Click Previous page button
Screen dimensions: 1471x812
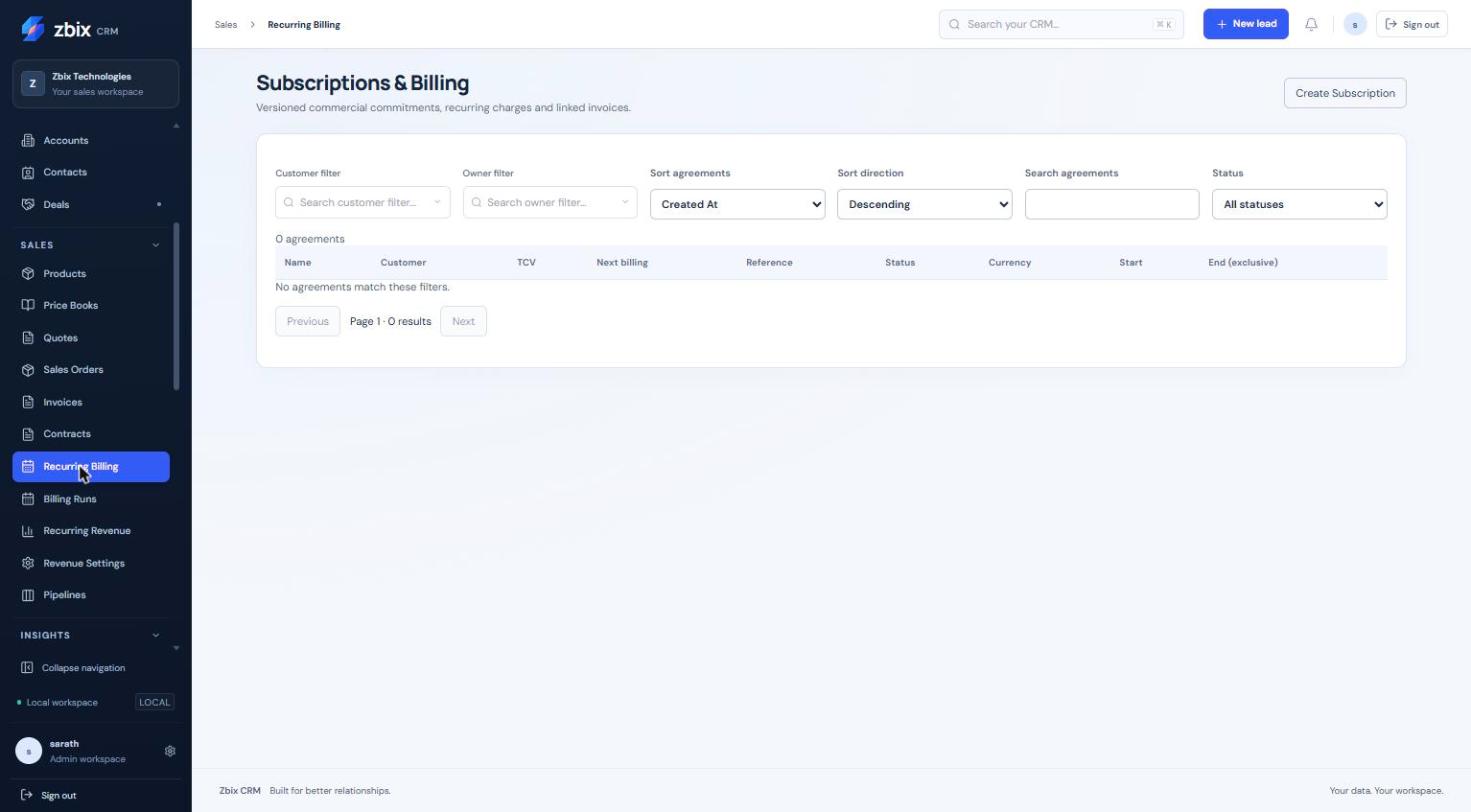308,321
